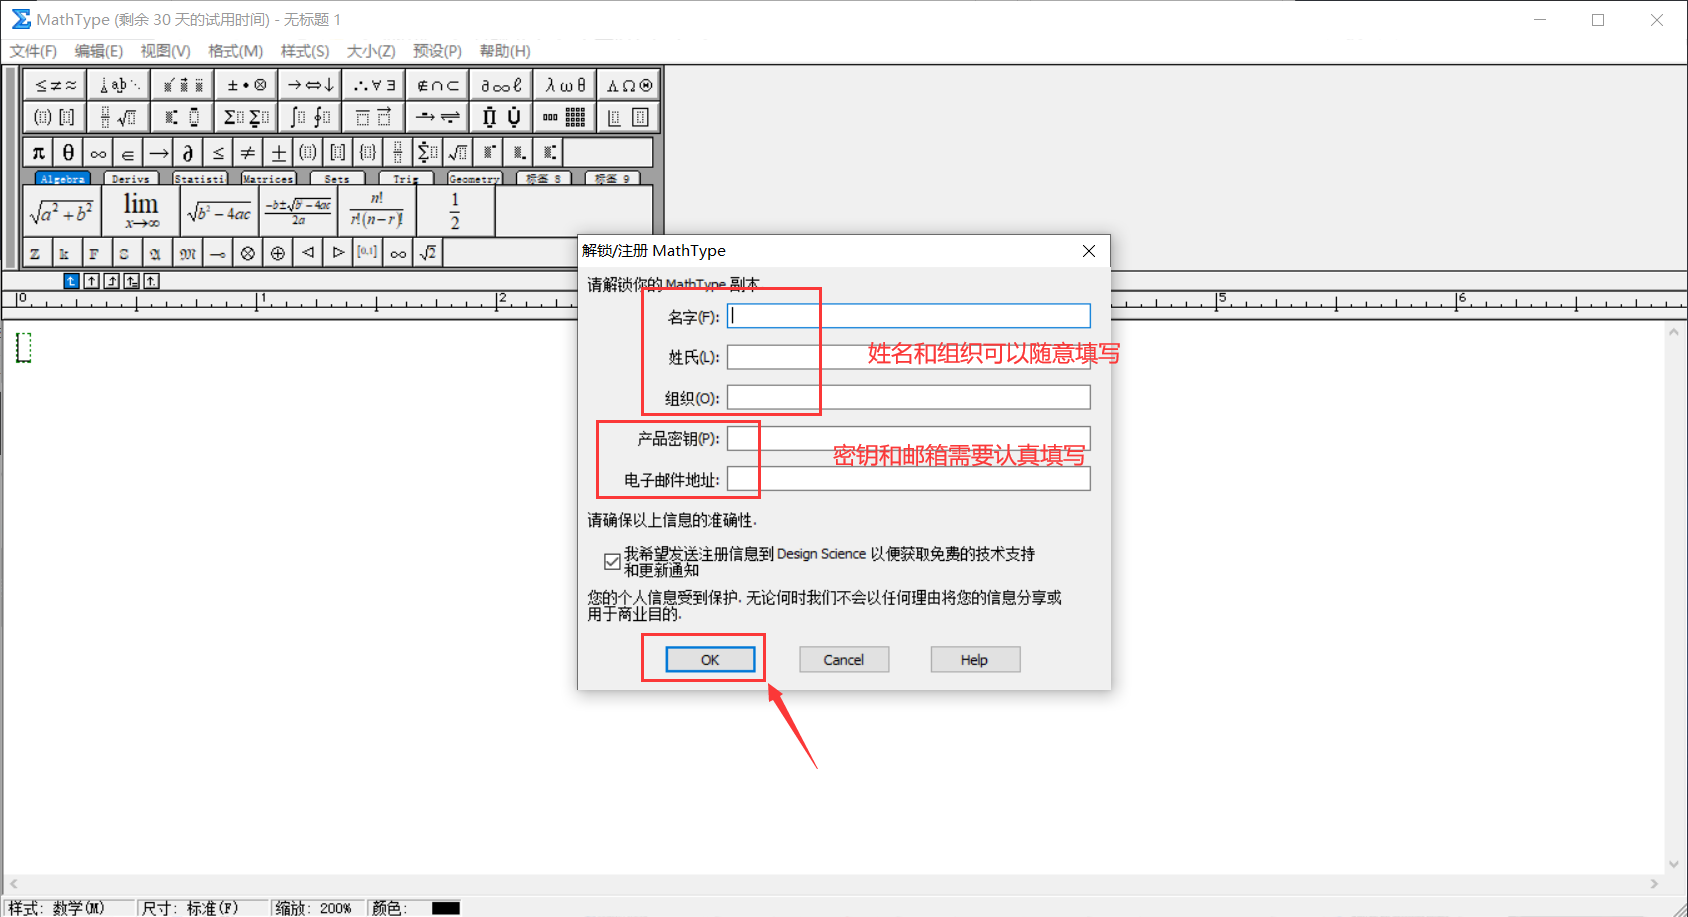Open the Greek uppercase letters palette

pos(629,85)
